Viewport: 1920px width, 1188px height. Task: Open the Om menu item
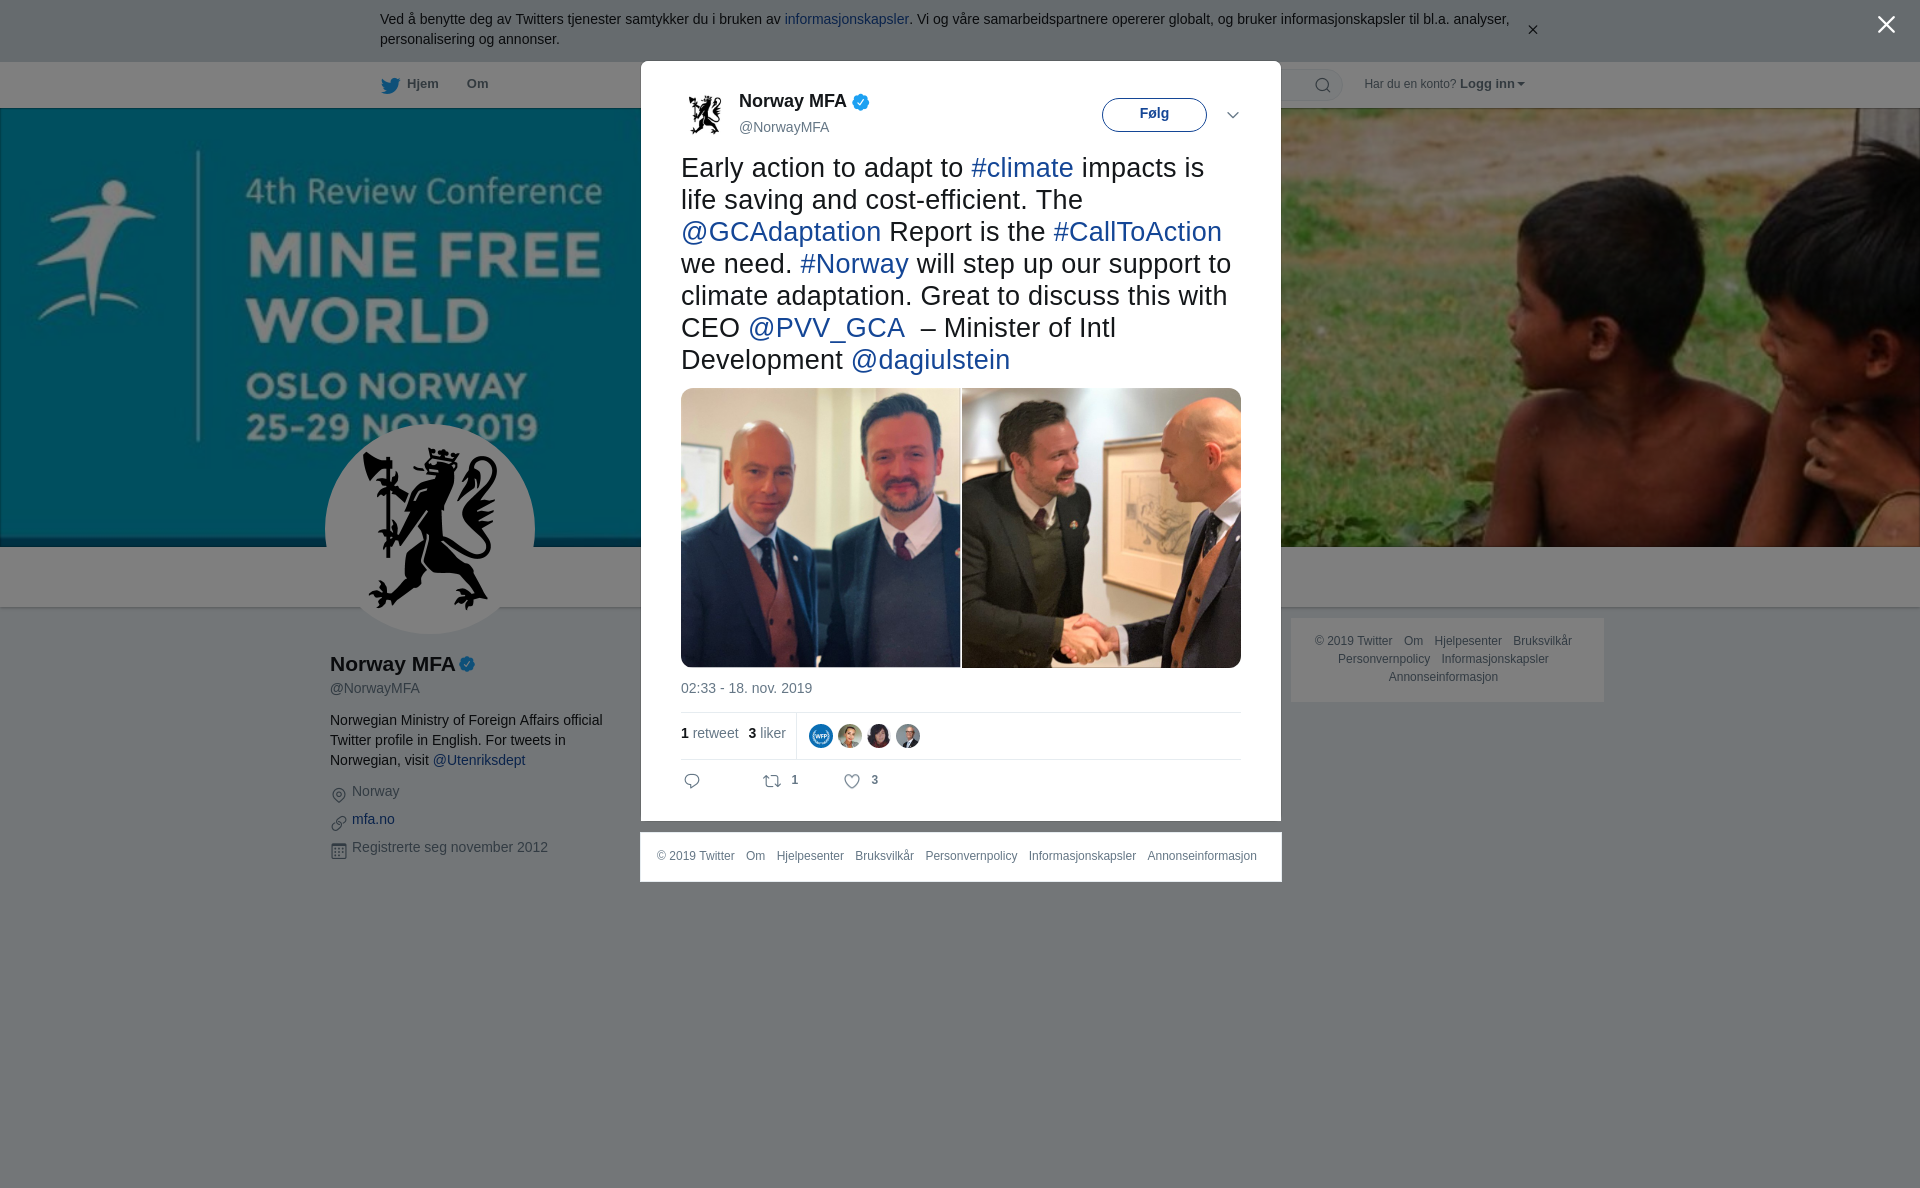478,84
